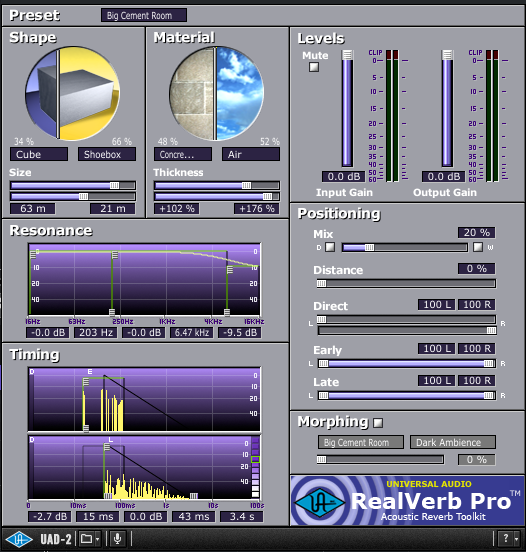Click the Direct right pan slider handle

pos(491,330)
